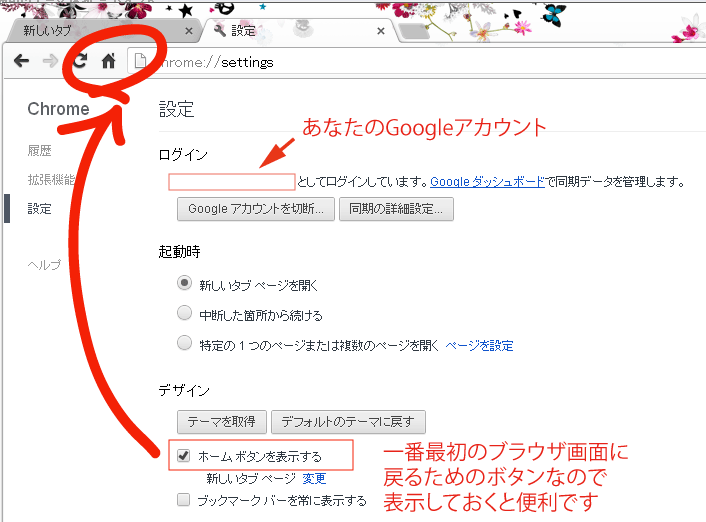This screenshot has height=522, width=706.
Task: Click the forward navigation arrow
Action: [x=50, y=60]
